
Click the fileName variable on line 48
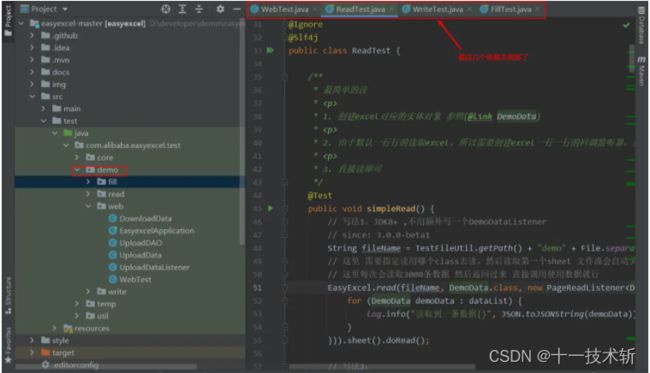[381, 248]
